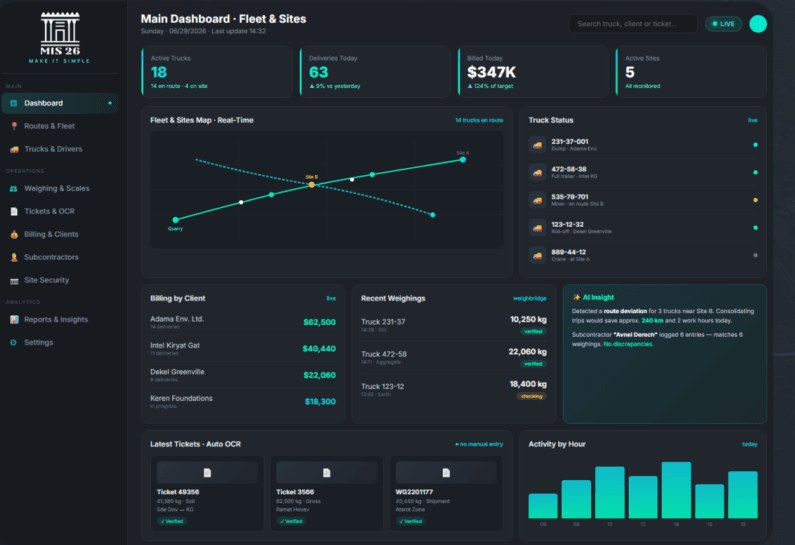Click the Subcontractors person icon
This screenshot has width=795, height=545.
pos(14,257)
